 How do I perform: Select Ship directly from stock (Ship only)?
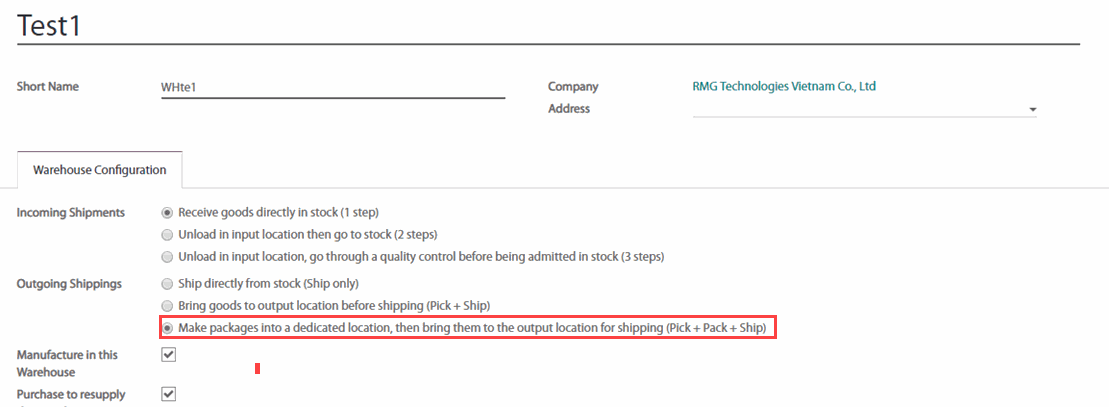click(x=167, y=283)
